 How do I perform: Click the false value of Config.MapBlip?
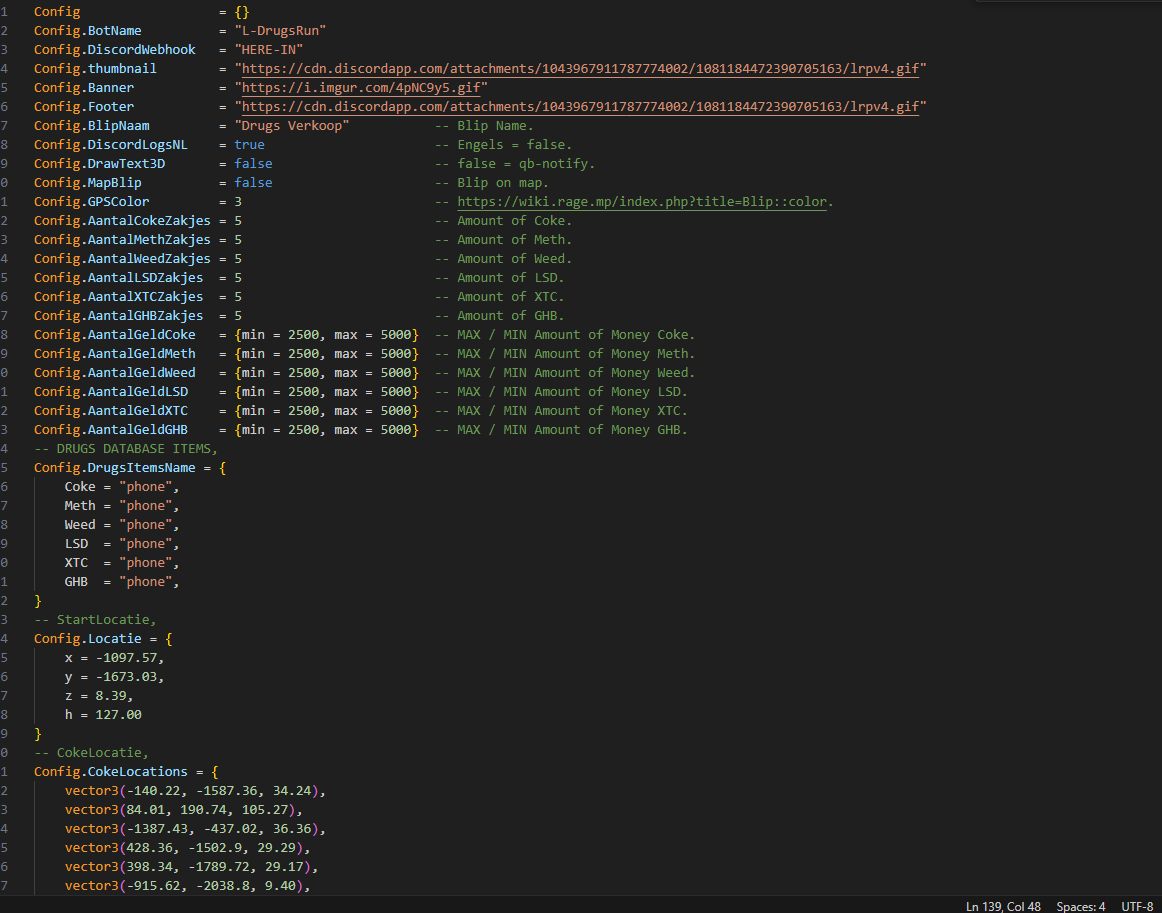[253, 183]
